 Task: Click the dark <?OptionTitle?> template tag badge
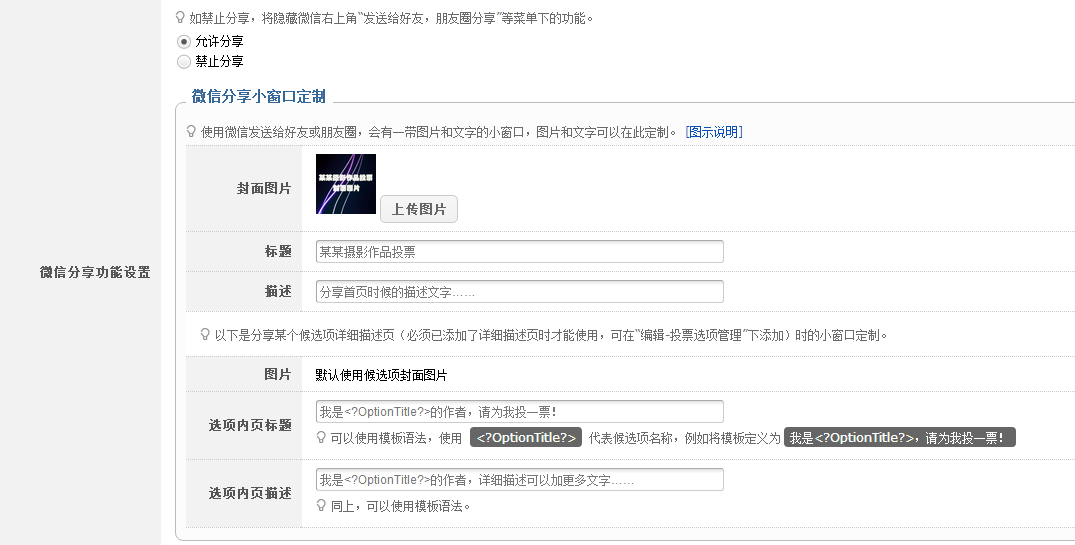(526, 438)
